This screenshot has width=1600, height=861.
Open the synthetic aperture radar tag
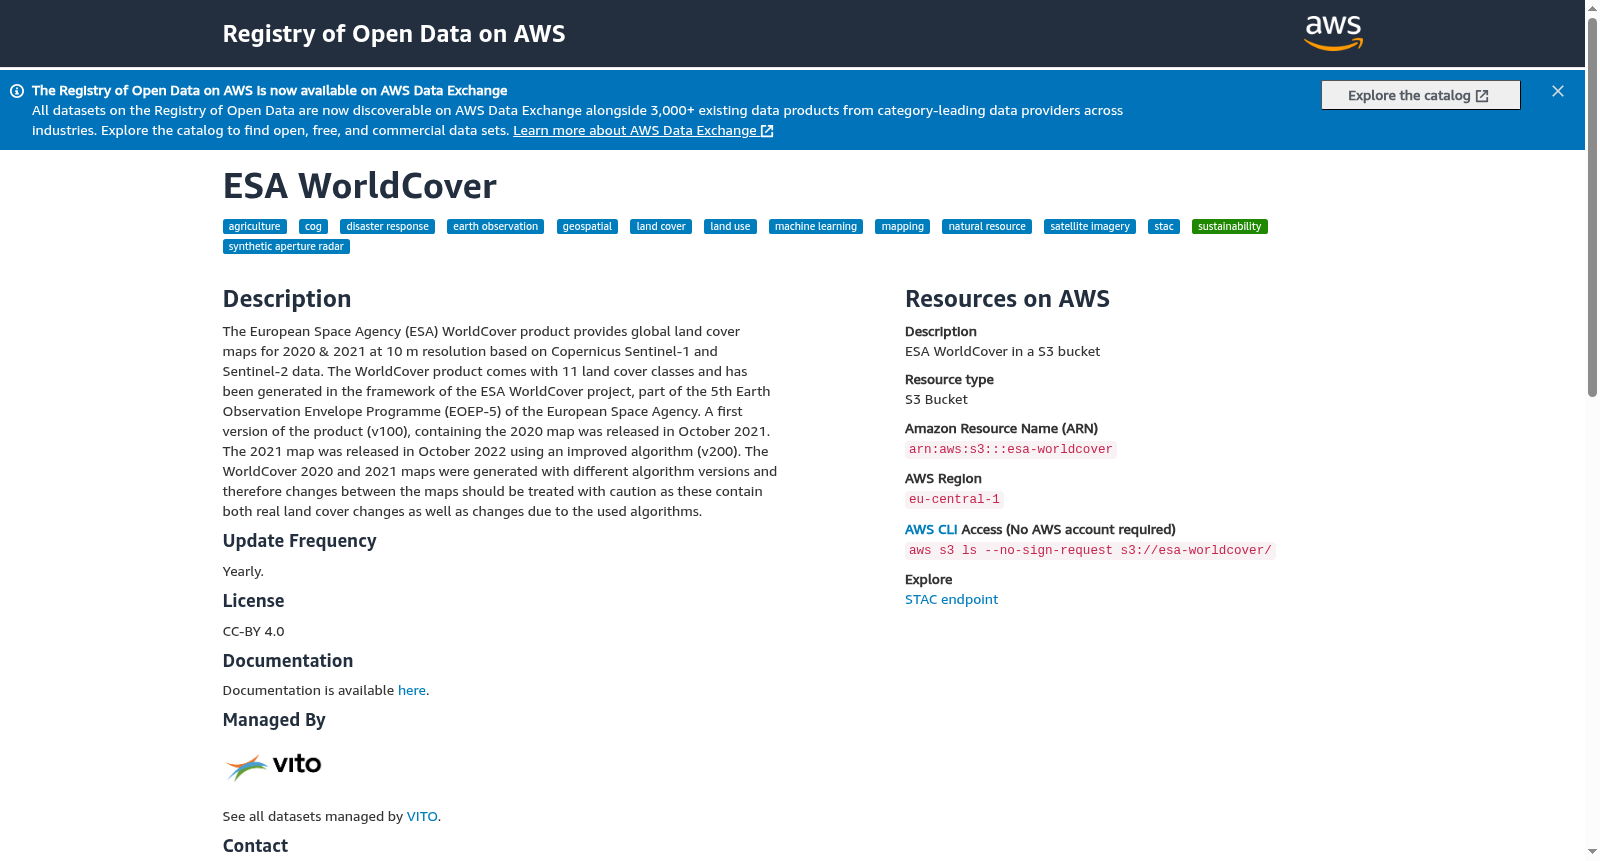pyautogui.click(x=286, y=247)
